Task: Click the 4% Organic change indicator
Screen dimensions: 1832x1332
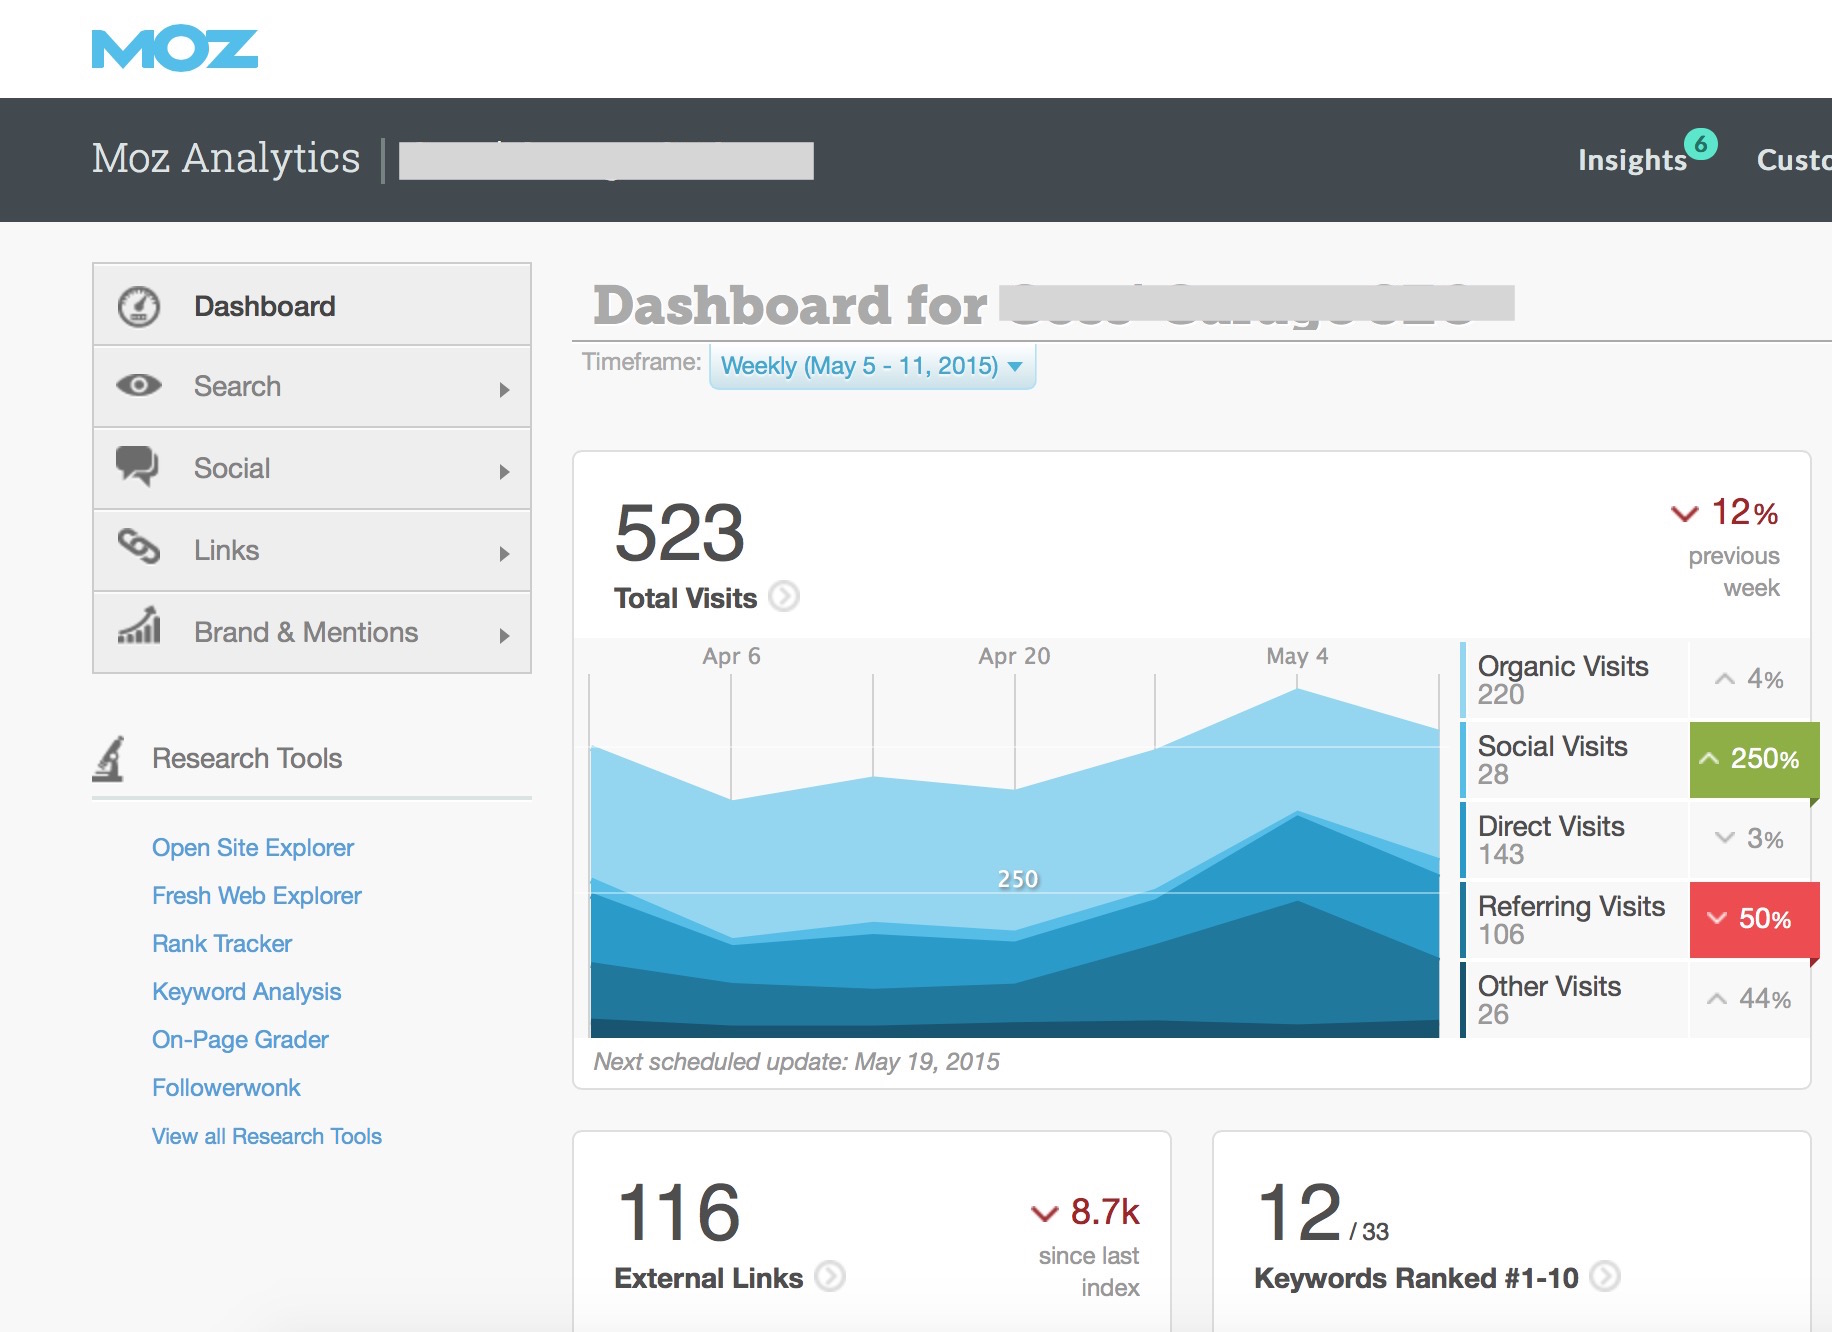Action: tap(1749, 679)
